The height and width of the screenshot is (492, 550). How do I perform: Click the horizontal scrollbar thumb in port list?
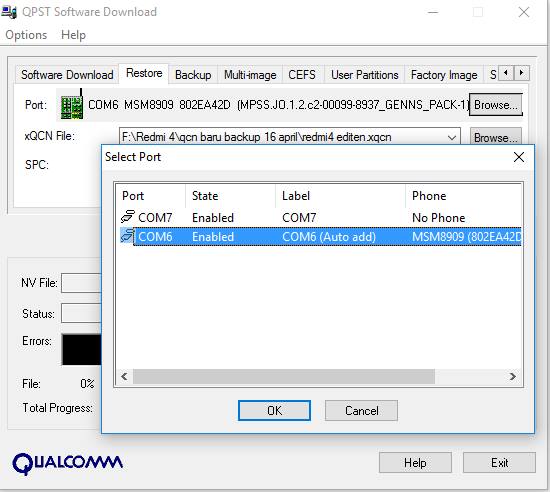(x=284, y=377)
